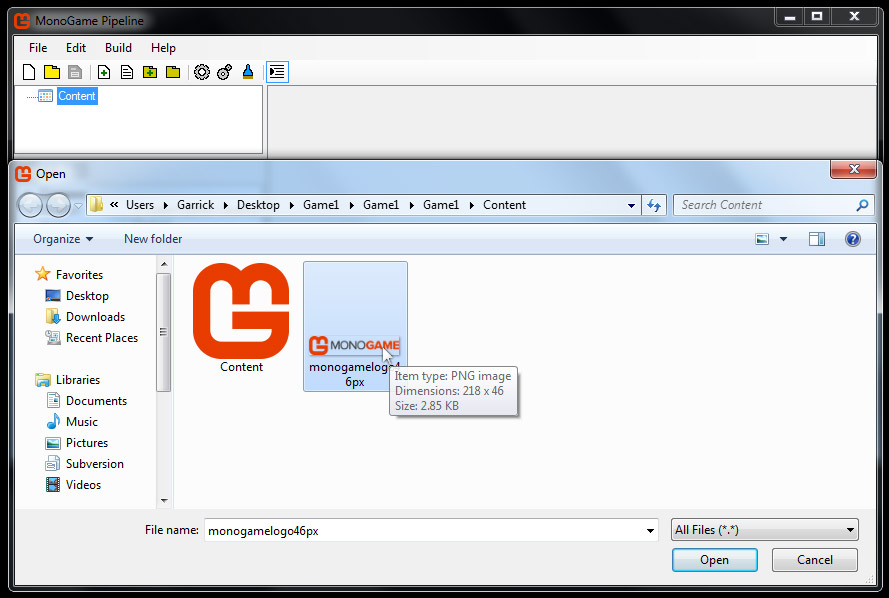Click the Add Existing Item icon

point(127,72)
